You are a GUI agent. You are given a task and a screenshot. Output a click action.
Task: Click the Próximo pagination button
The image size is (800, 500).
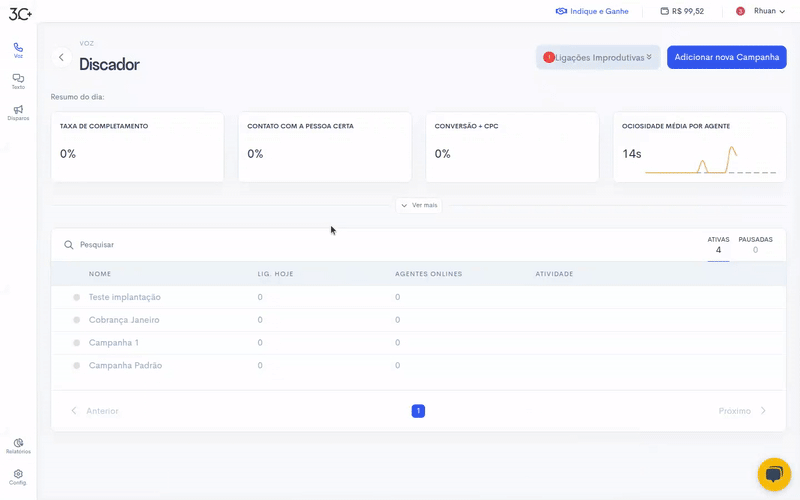(x=742, y=411)
